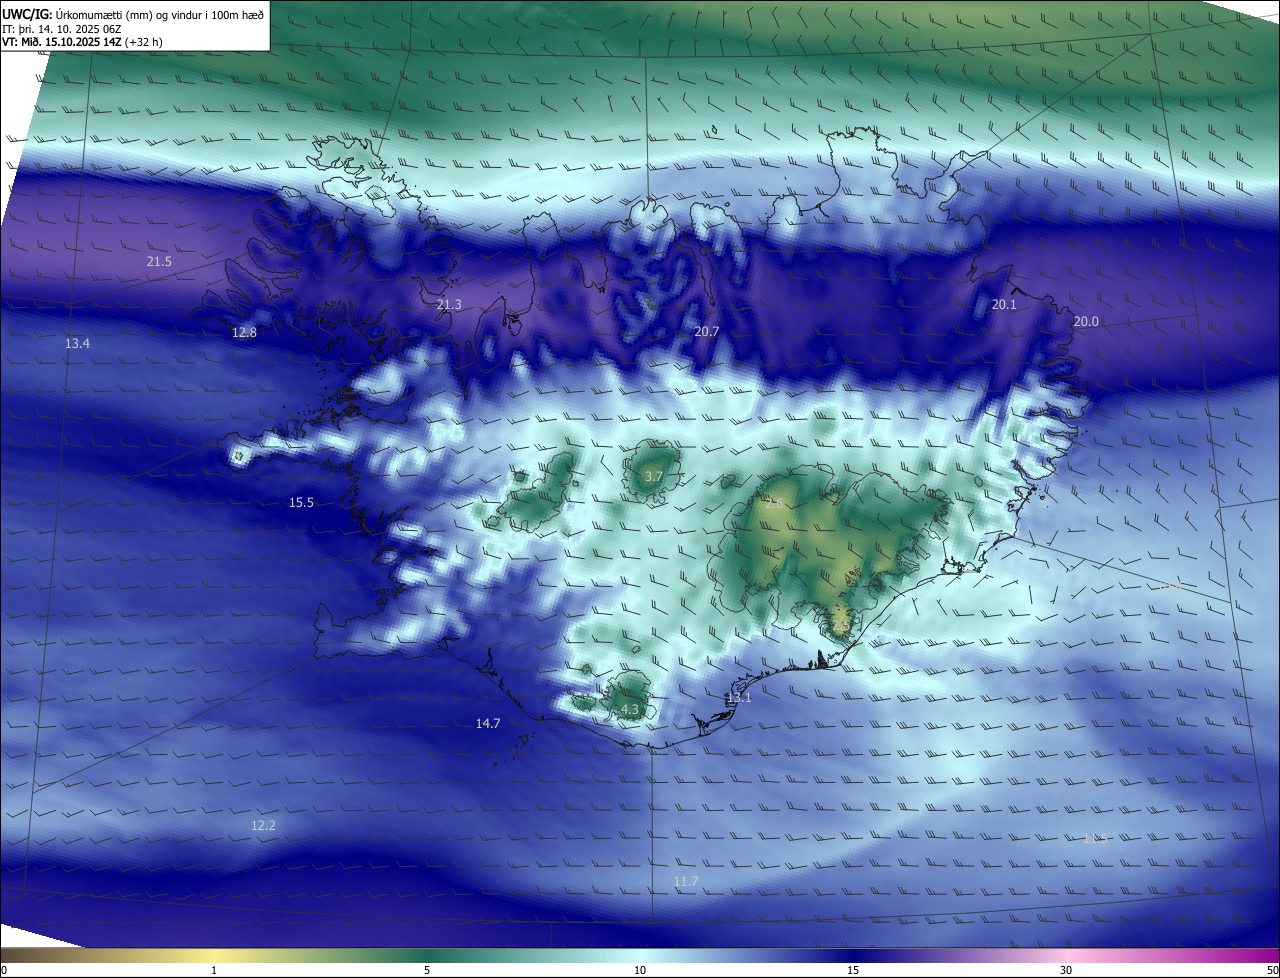
Task: Click the 15.5 value label
Action: (x=301, y=502)
